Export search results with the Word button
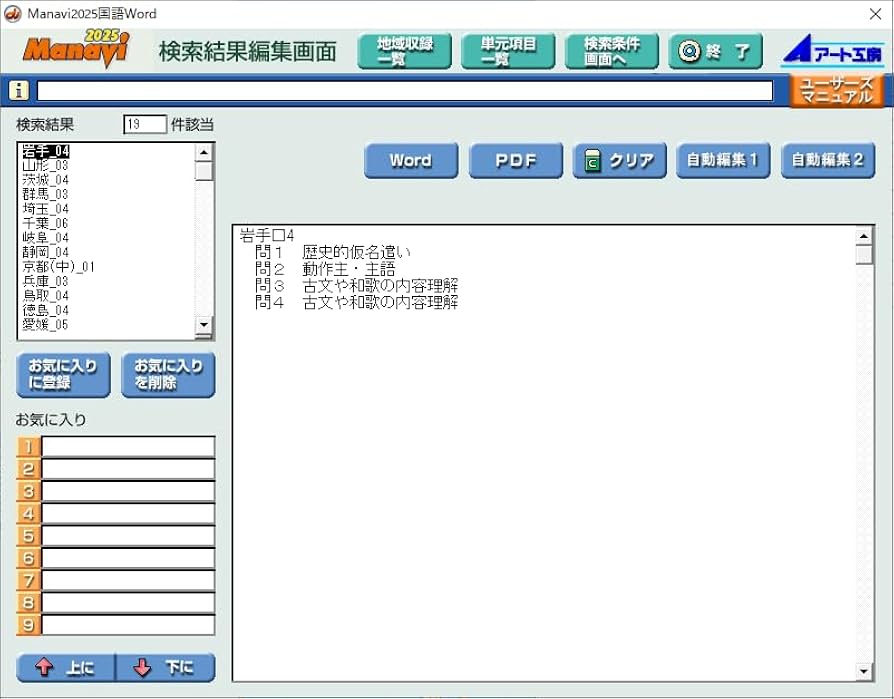Viewport: 894px width, 699px height. tap(410, 159)
